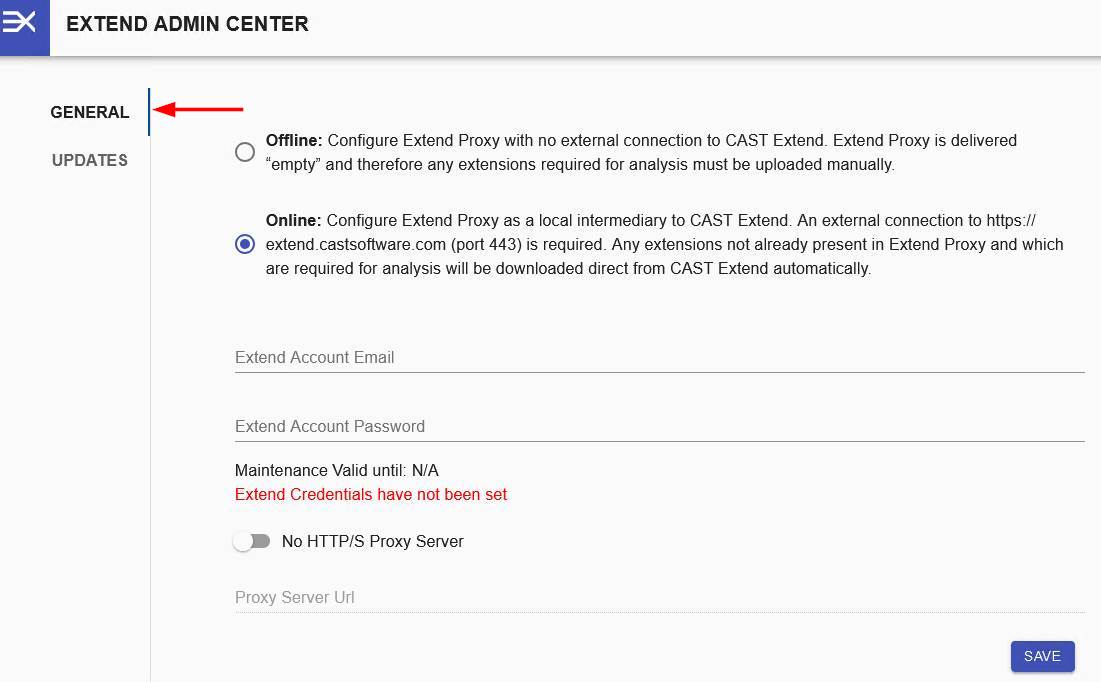The width and height of the screenshot is (1101, 682).
Task: Click the red arrow pointing at GENERAL
Action: tap(199, 109)
